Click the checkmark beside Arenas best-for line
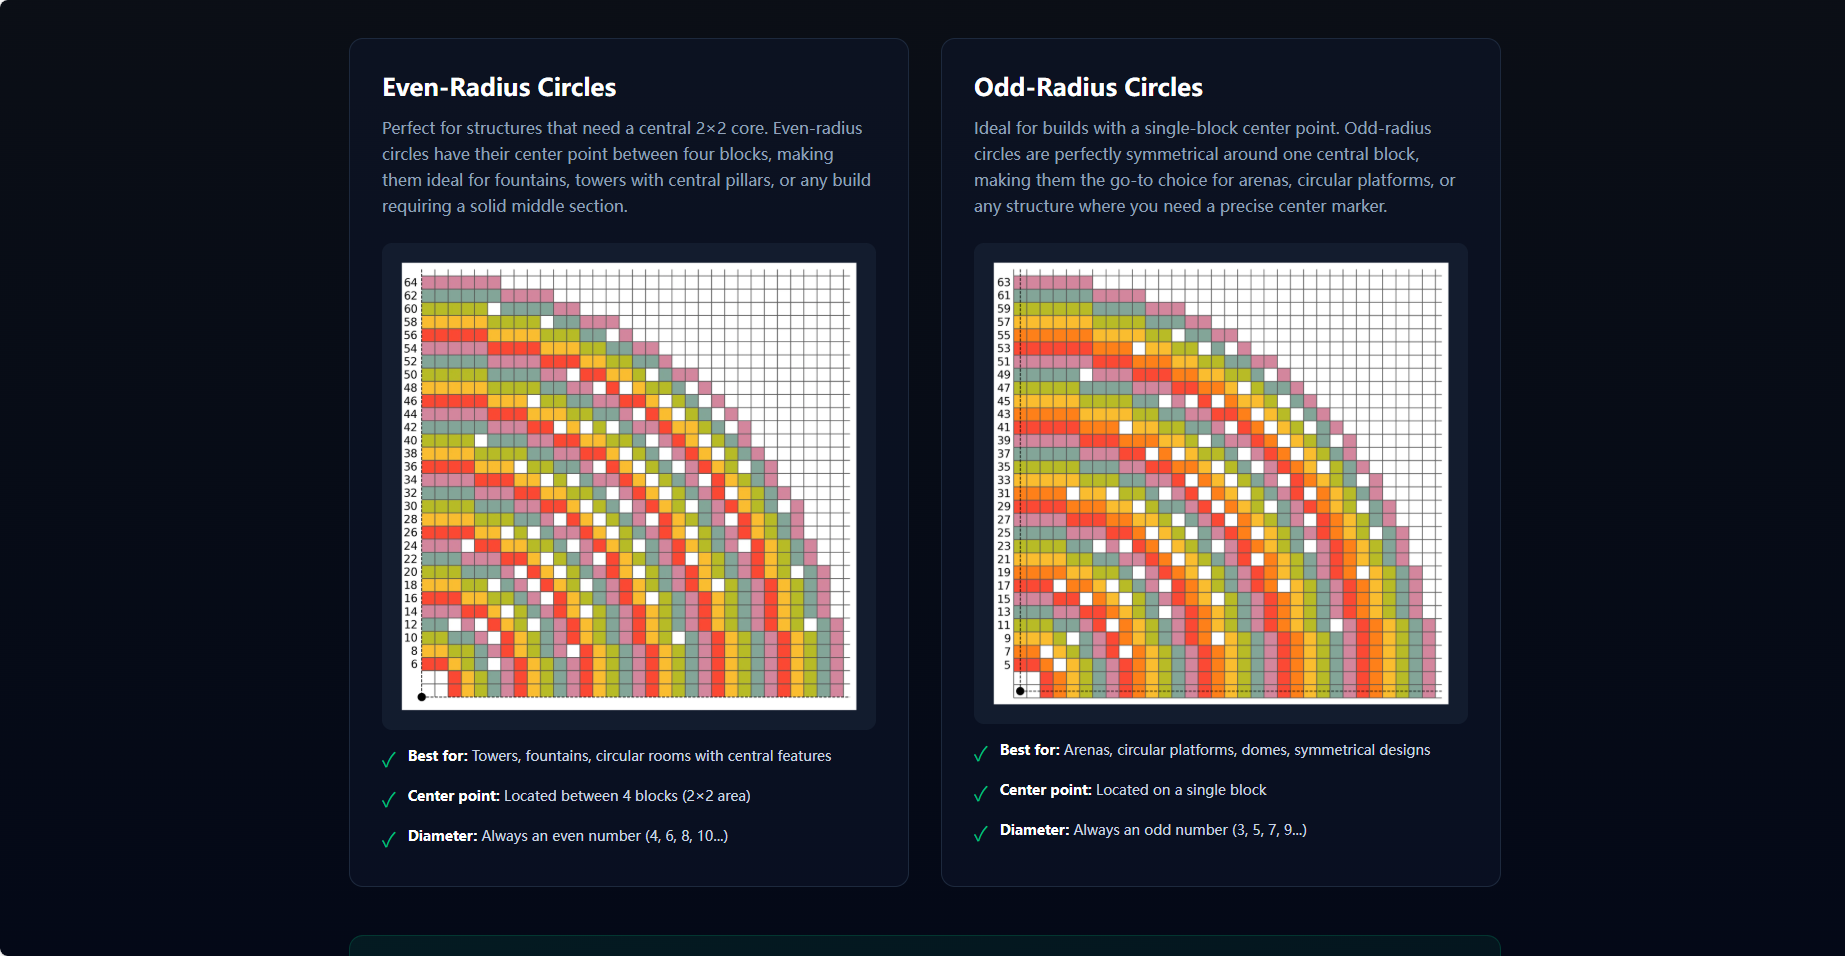 [x=980, y=754]
